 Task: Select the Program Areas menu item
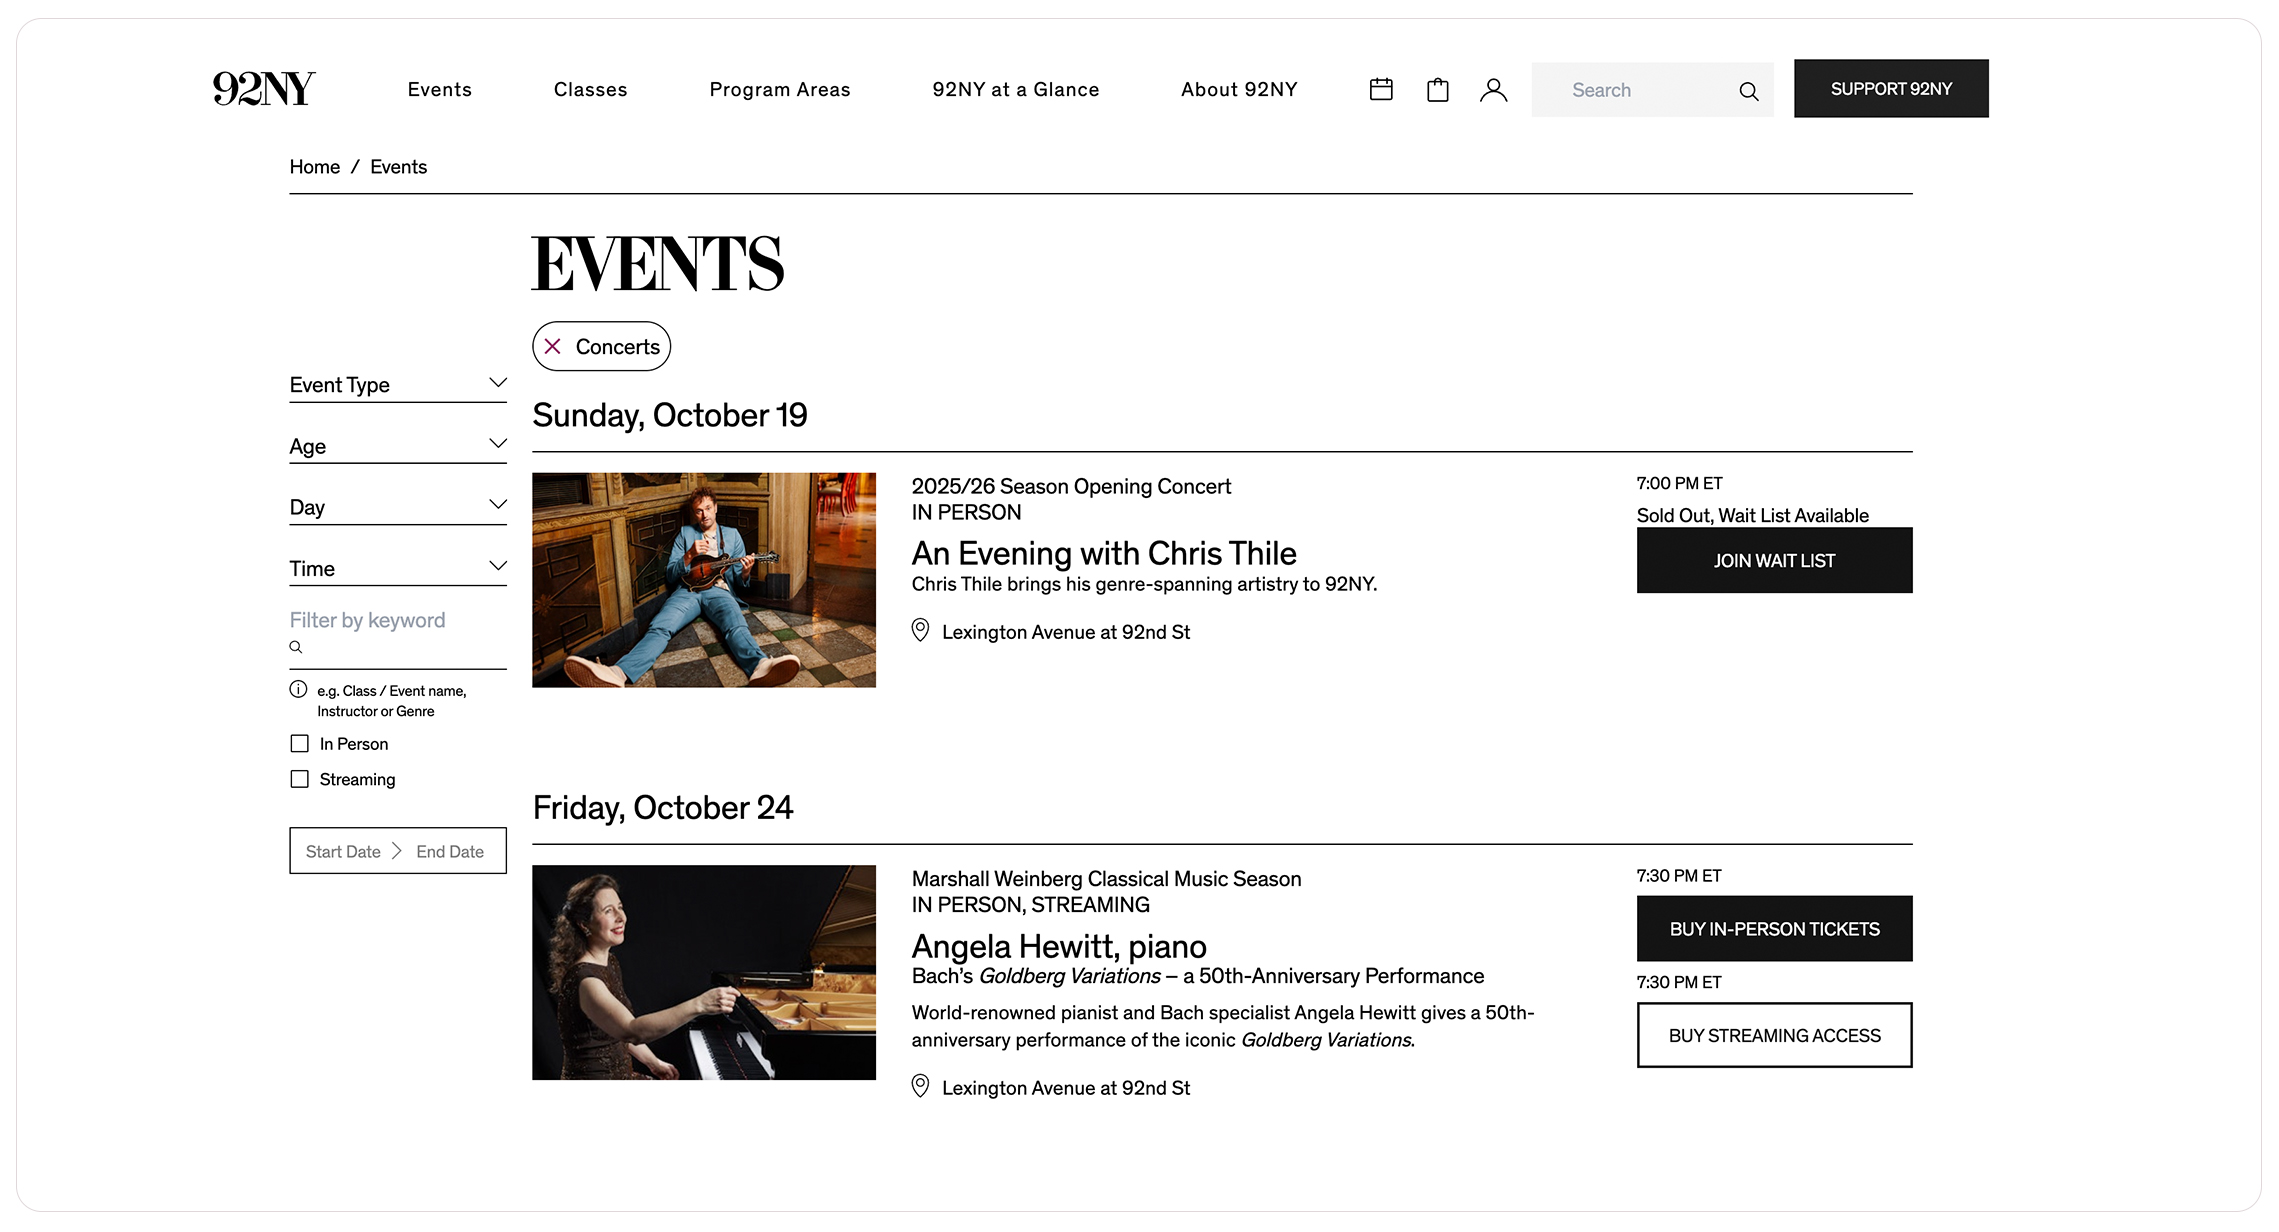click(x=780, y=89)
